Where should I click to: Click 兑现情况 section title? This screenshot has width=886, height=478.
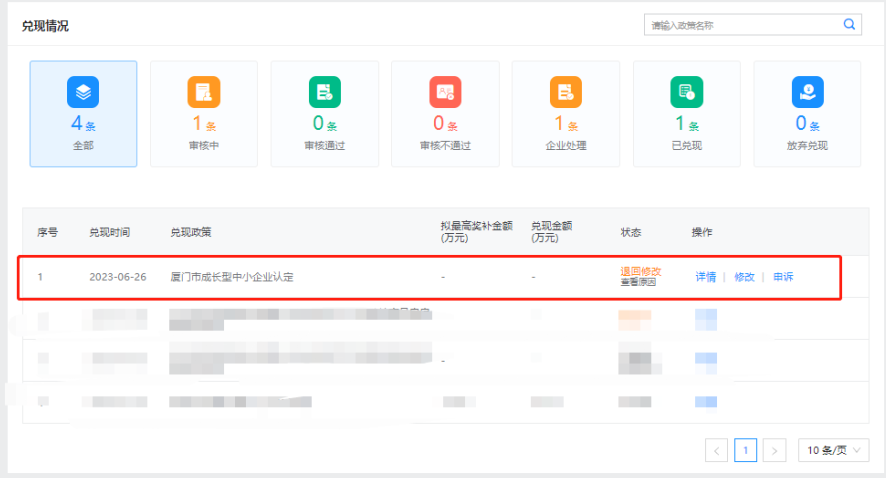(x=45, y=26)
